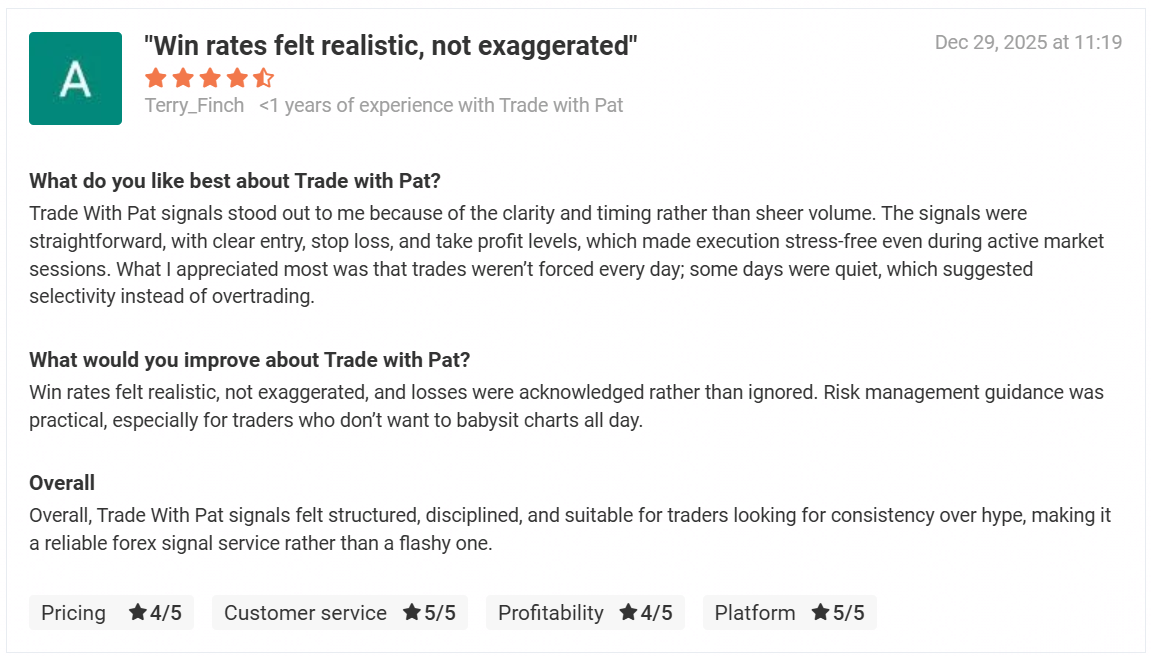The image size is (1152, 656).
Task: Click the "<1 years of experience" text
Action: pyautogui.click(x=441, y=105)
